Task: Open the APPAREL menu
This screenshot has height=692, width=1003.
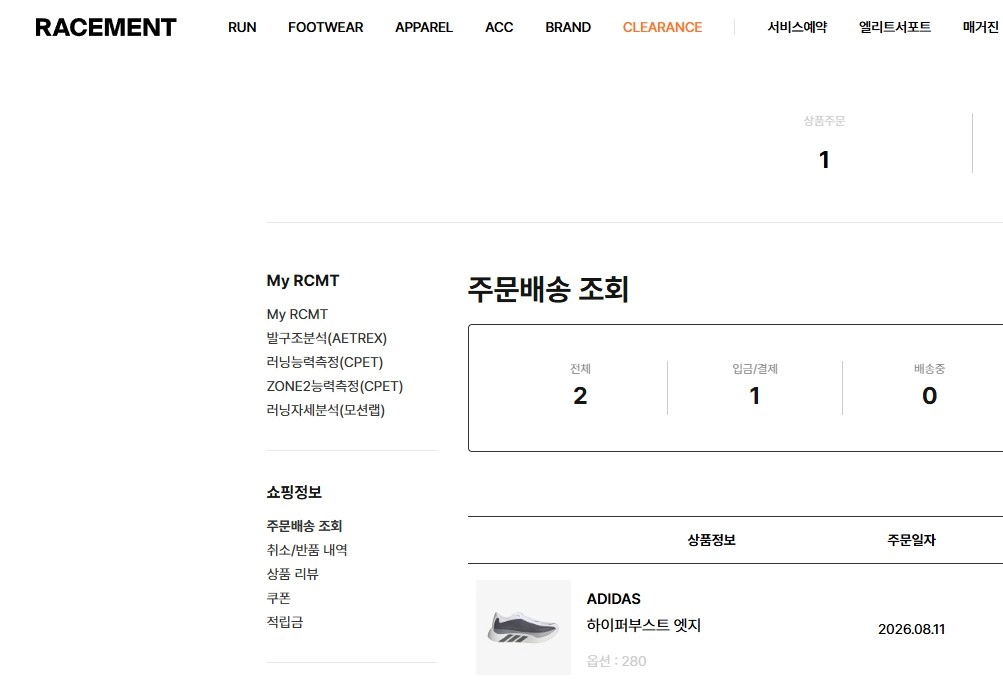Action: (x=423, y=28)
